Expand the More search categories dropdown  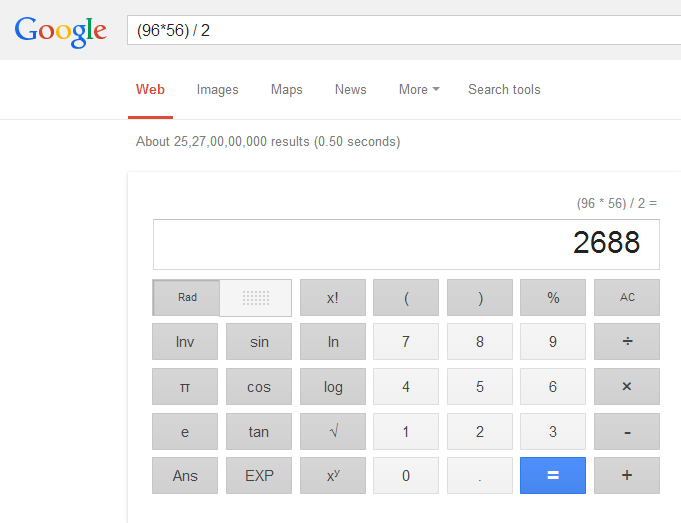pyautogui.click(x=419, y=89)
